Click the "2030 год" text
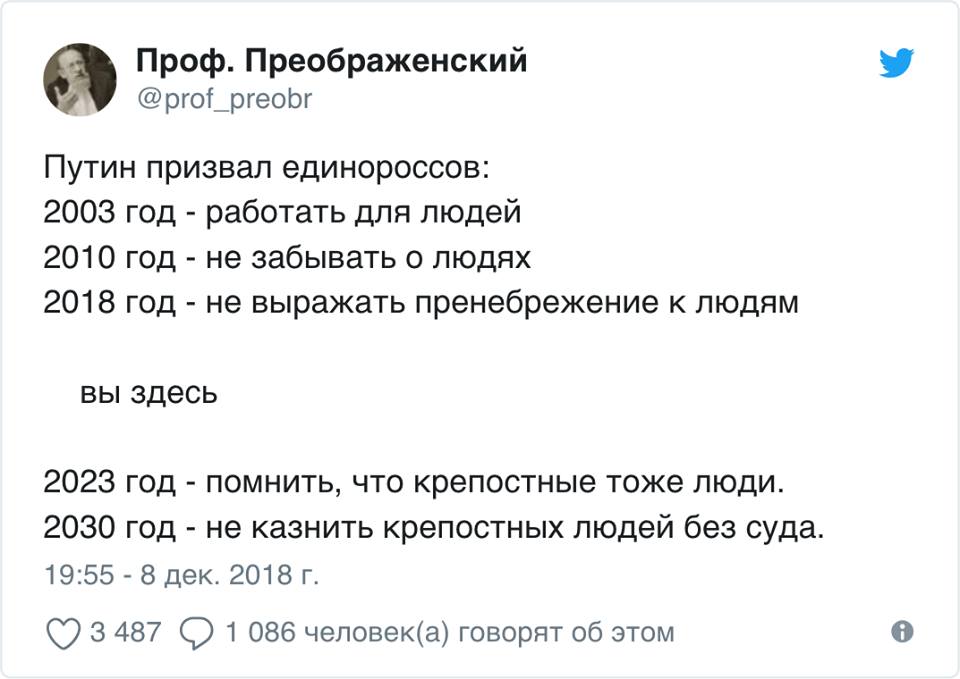Viewport: 960px width, 679px height. [x=110, y=528]
